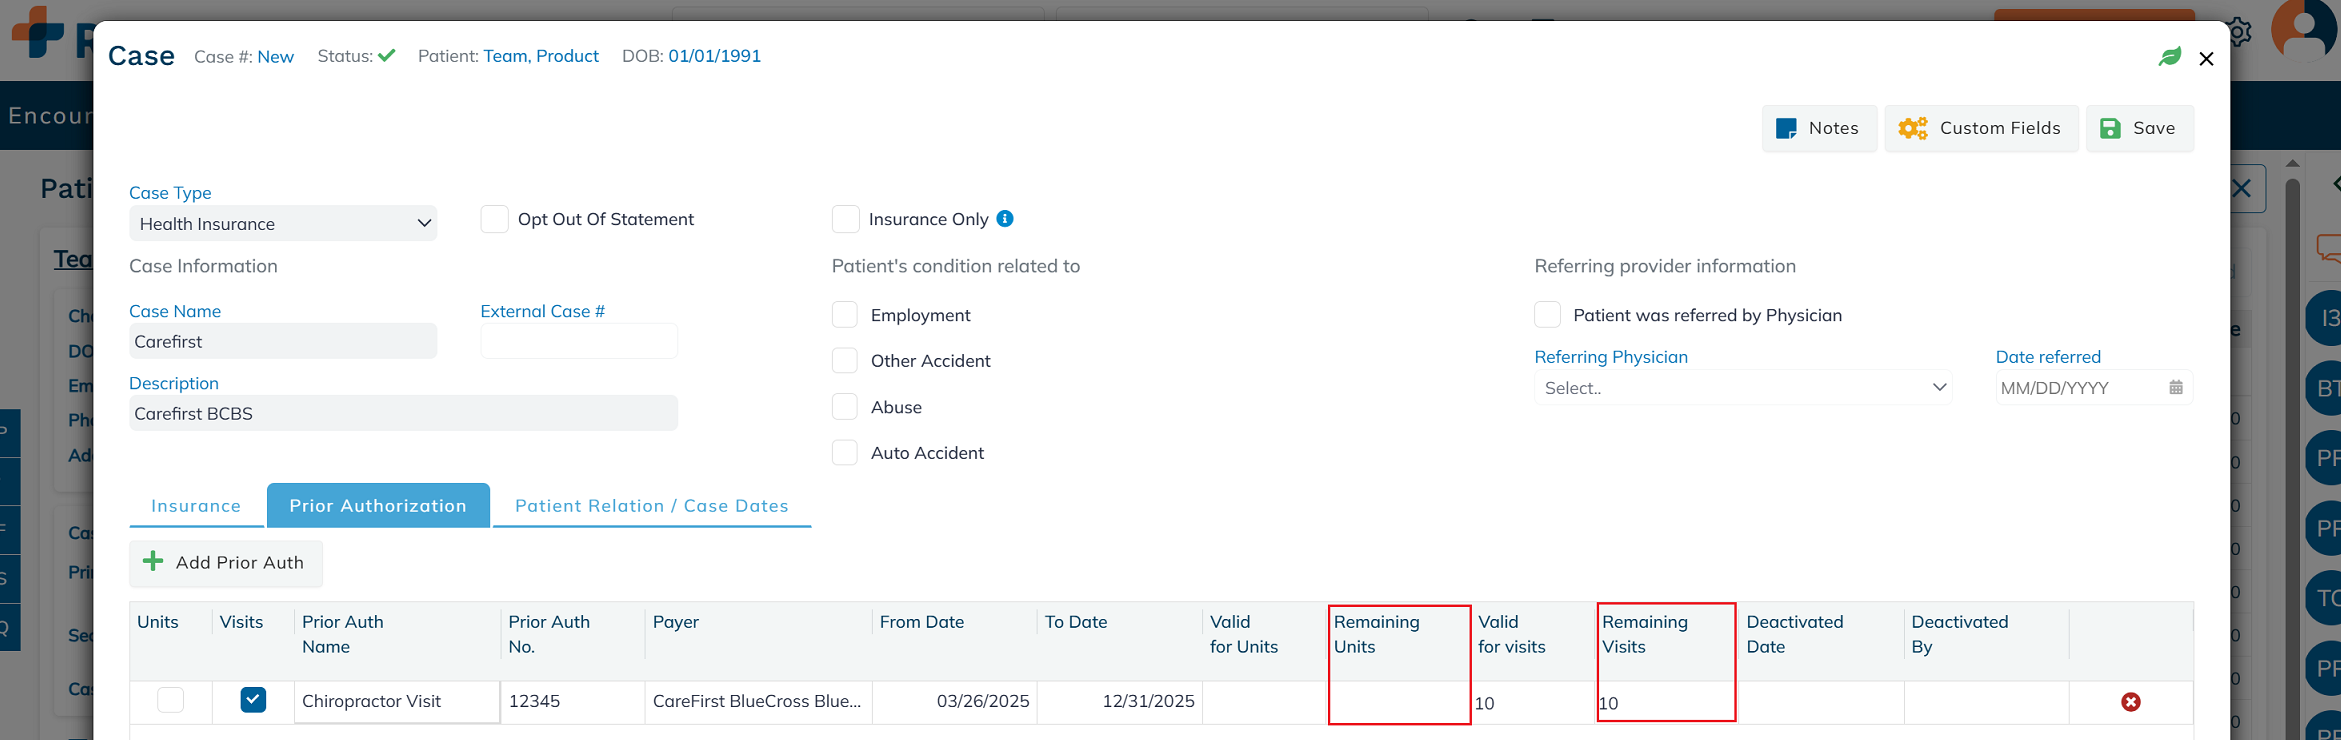This screenshot has width=2341, height=740.
Task: Click the External Case # input field
Action: click(578, 342)
